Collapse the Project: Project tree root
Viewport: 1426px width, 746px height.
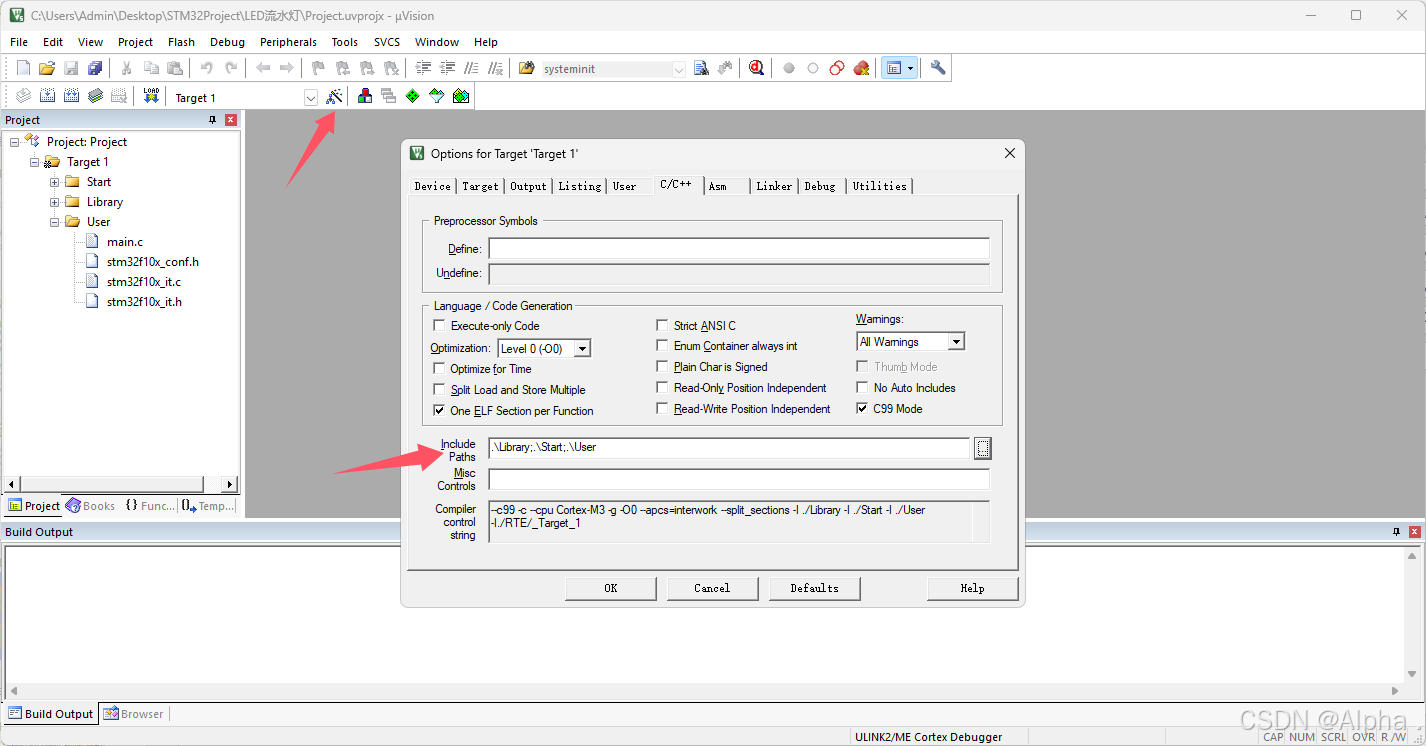[x=15, y=142]
